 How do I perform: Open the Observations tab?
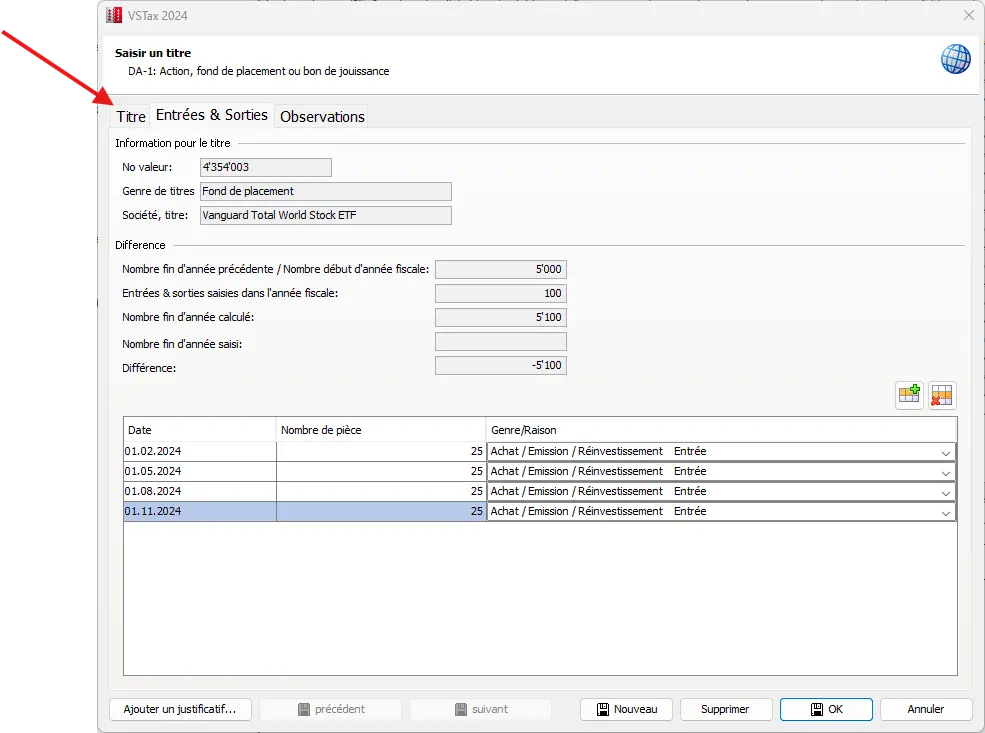322,117
